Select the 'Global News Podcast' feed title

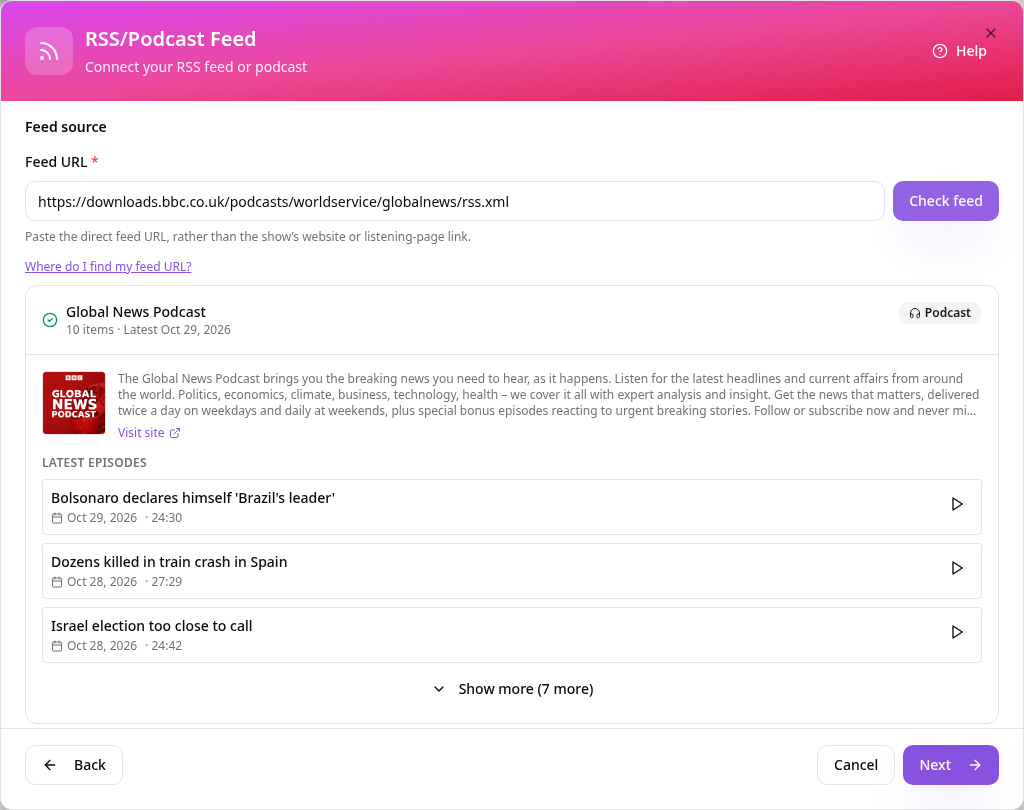pyautogui.click(x=136, y=312)
